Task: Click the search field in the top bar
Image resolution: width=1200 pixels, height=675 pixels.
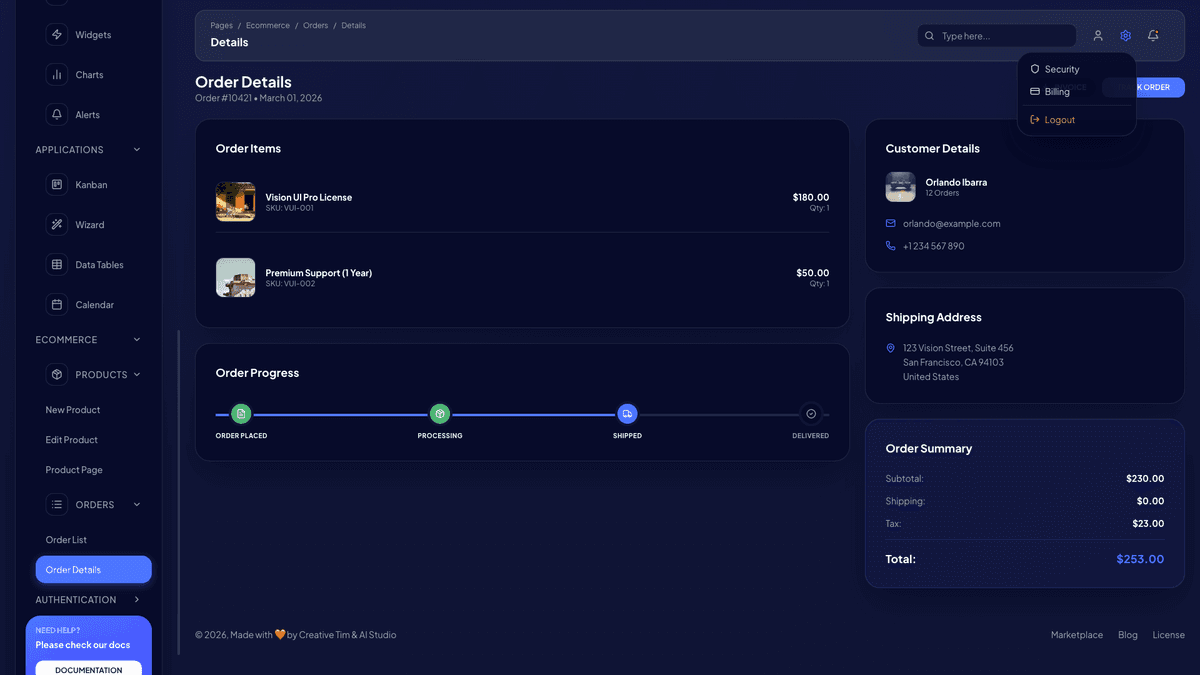Action: [x=997, y=35]
